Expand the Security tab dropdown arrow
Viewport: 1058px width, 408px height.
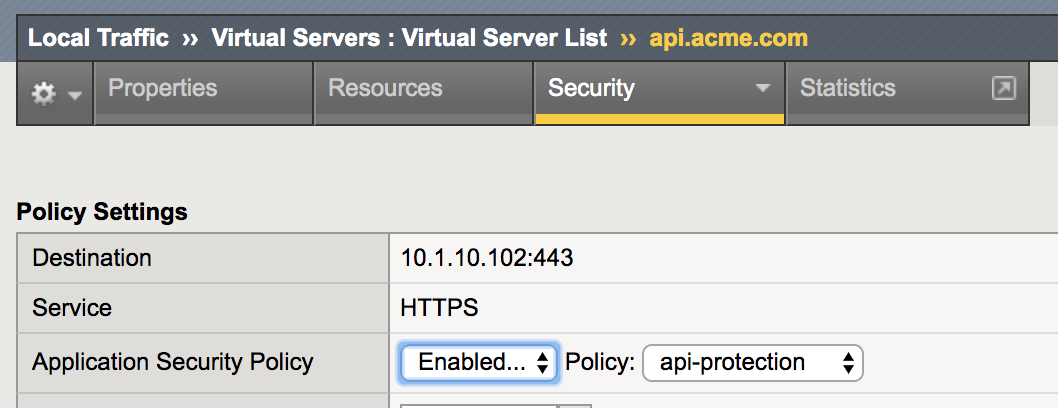point(763,88)
